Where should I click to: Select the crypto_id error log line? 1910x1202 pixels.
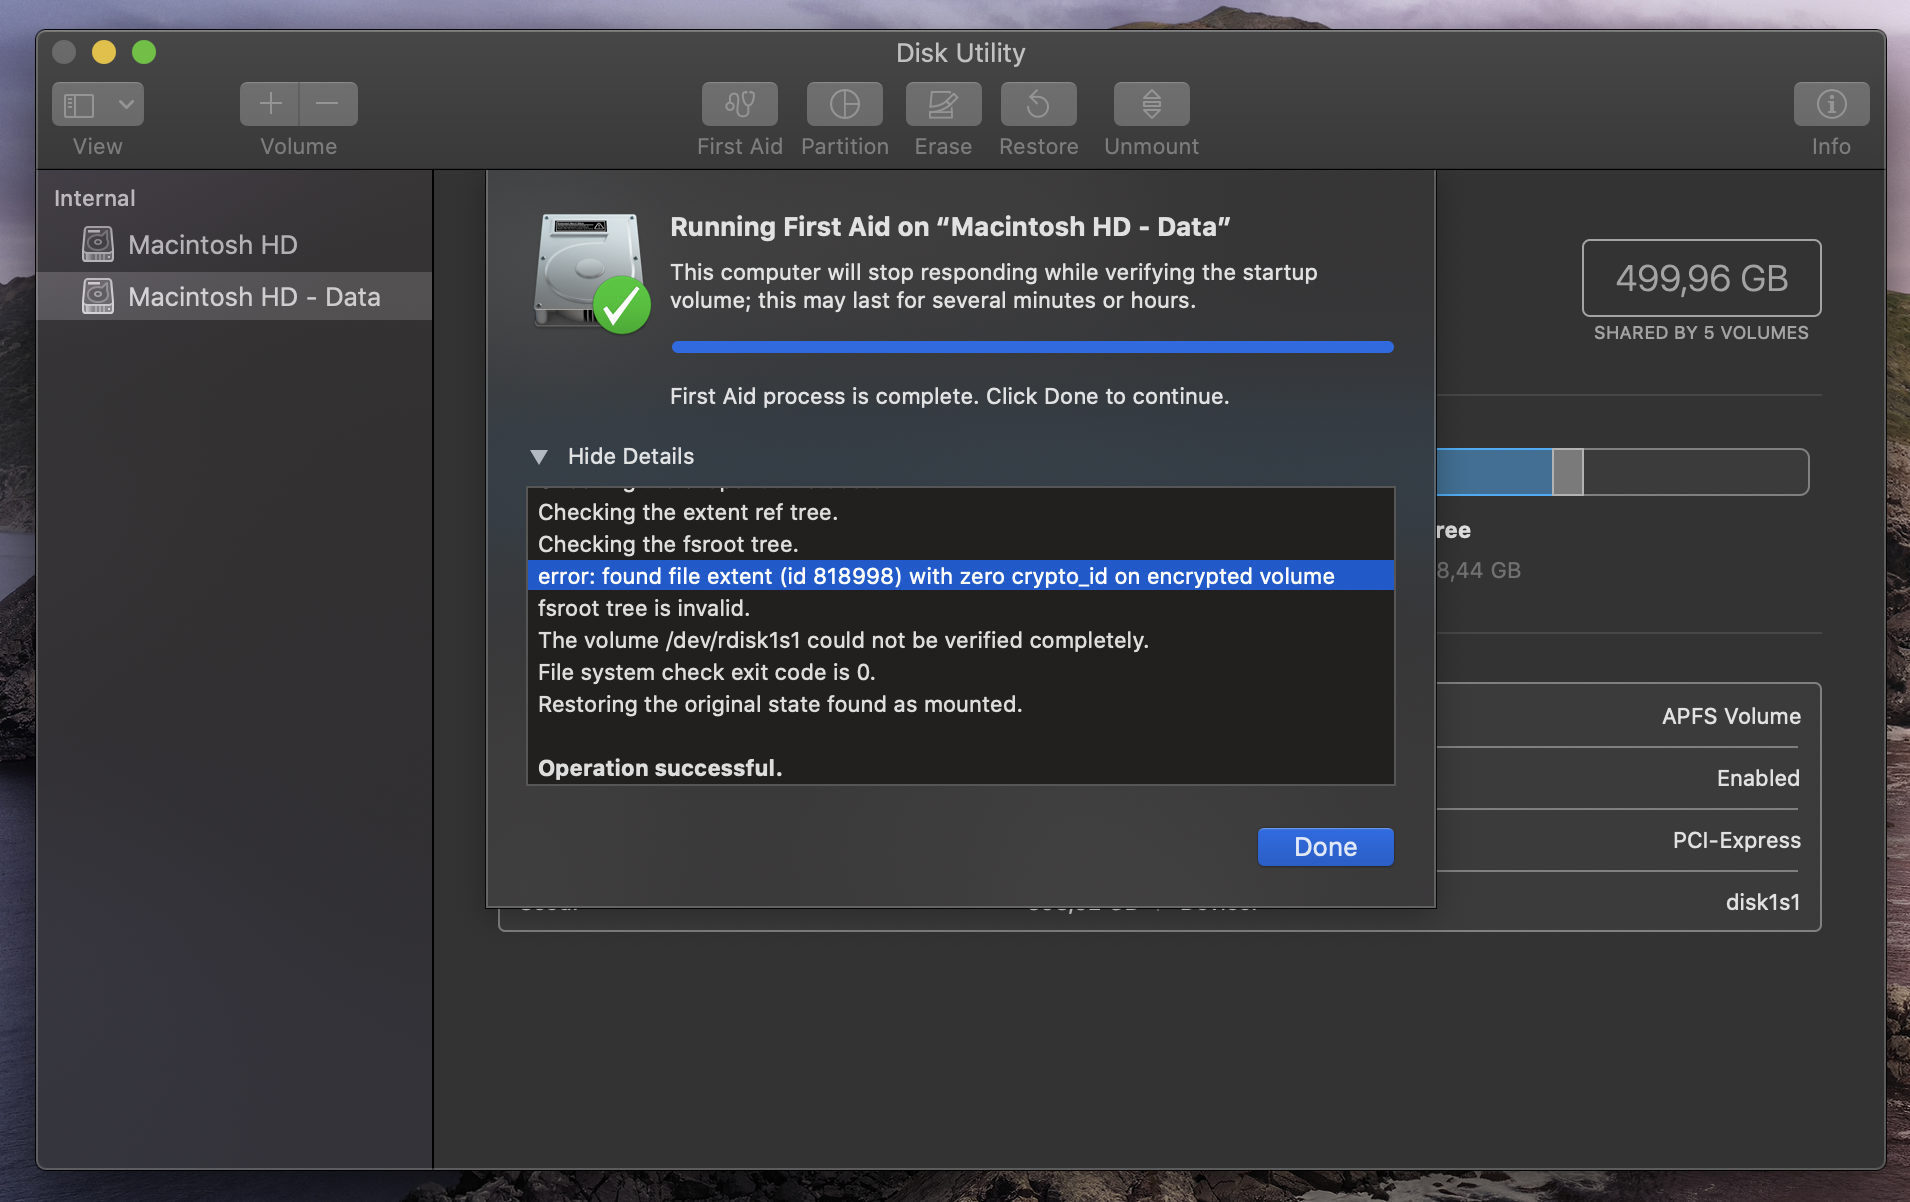click(935, 576)
